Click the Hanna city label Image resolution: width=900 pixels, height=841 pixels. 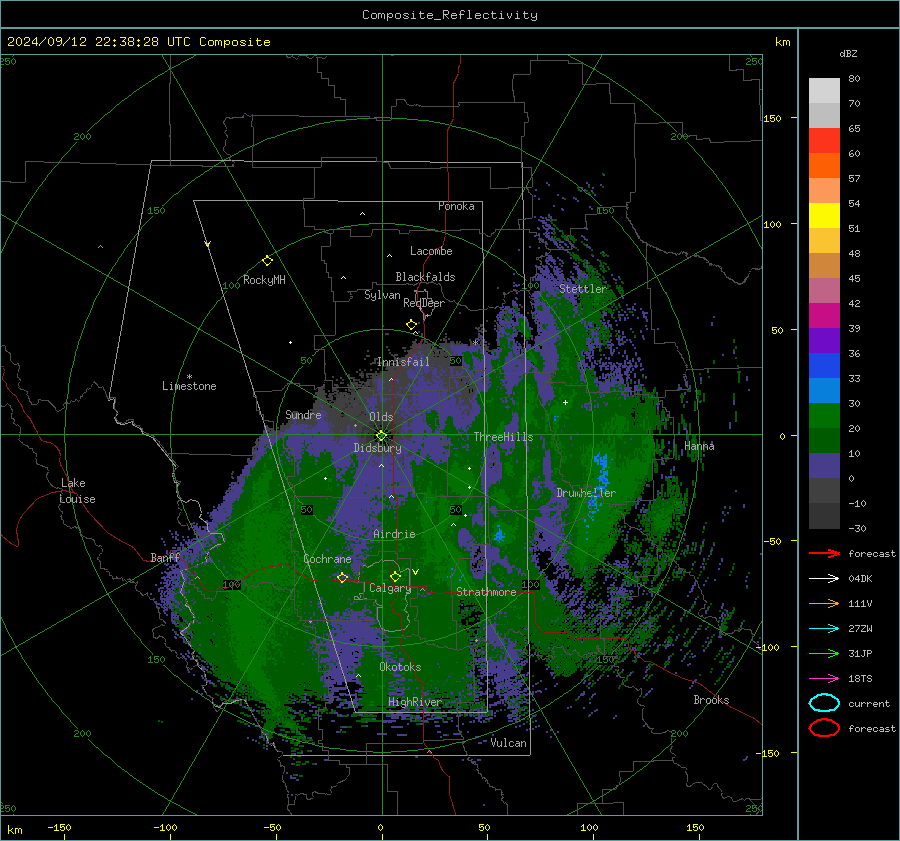(699, 446)
